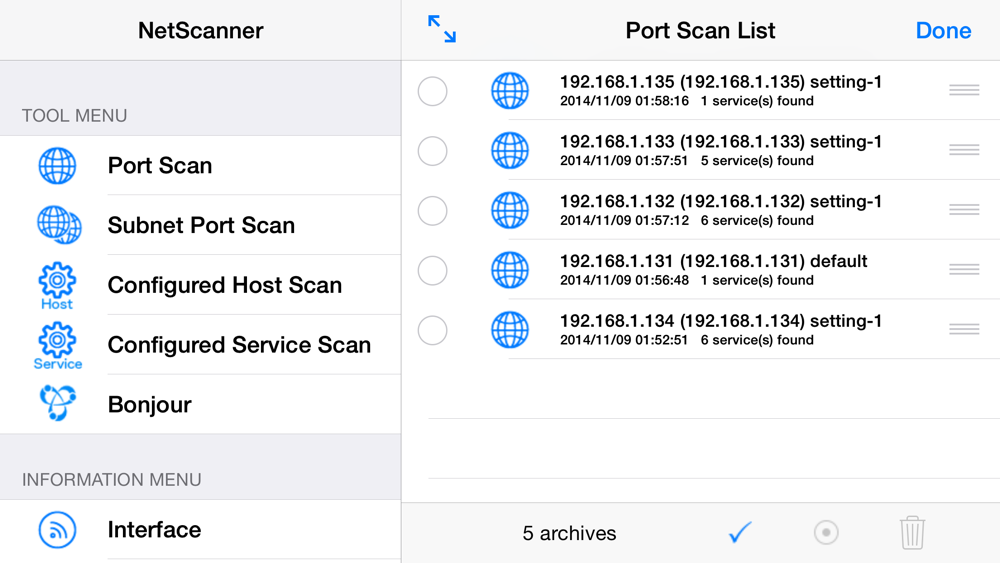Click the globe icon for 192.168.1.135
Viewport: 1000px width, 563px height.
coord(510,91)
